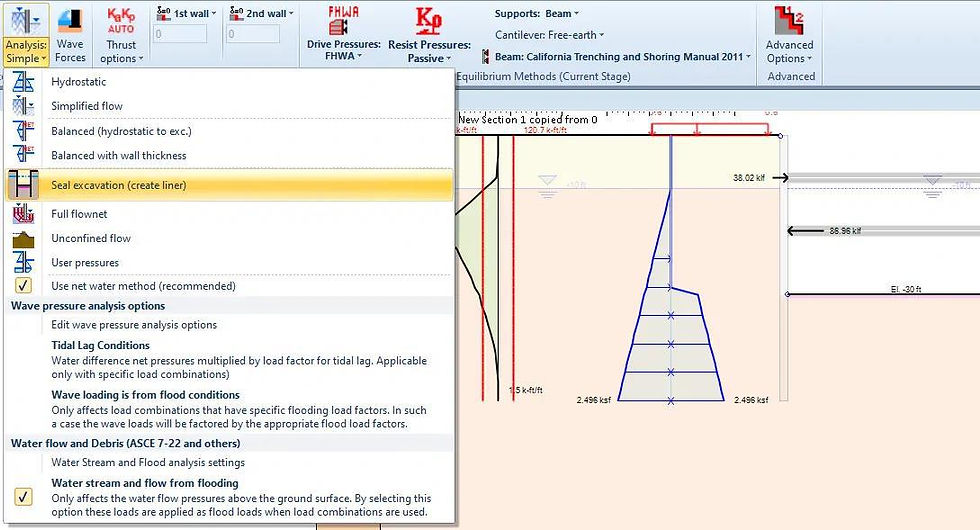Open the Resist Pressures Passive dropdown
Screen dimensions: 980x530
(x=448, y=59)
